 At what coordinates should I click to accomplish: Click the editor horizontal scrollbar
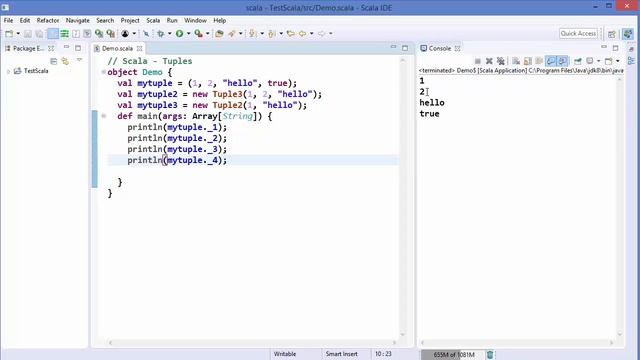click(x=252, y=343)
